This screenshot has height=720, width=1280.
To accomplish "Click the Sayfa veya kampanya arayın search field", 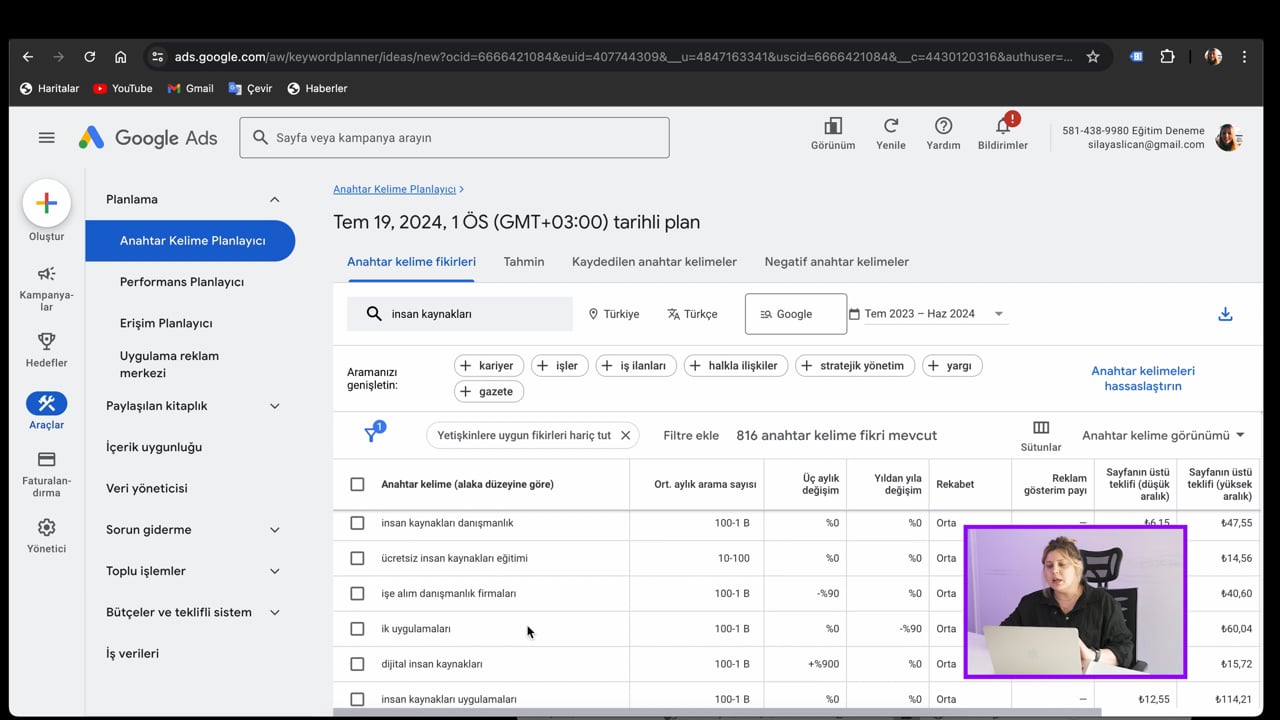I will pos(454,138).
